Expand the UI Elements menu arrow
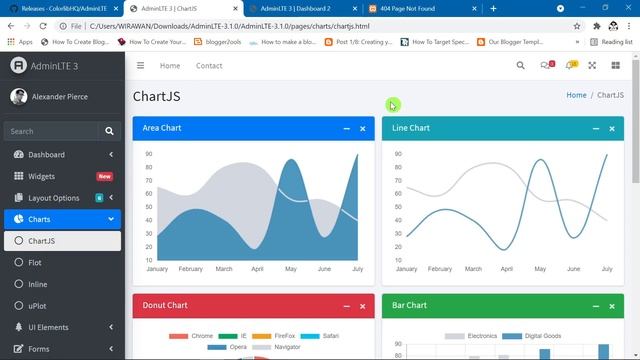Image resolution: width=640 pixels, height=360 pixels. pyautogui.click(x=111, y=327)
